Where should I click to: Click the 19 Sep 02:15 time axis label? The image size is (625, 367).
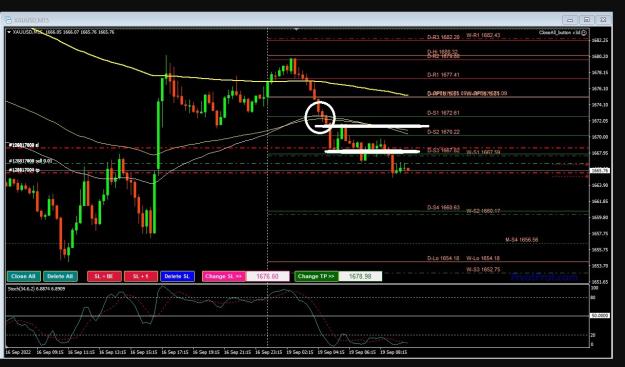coord(300,352)
